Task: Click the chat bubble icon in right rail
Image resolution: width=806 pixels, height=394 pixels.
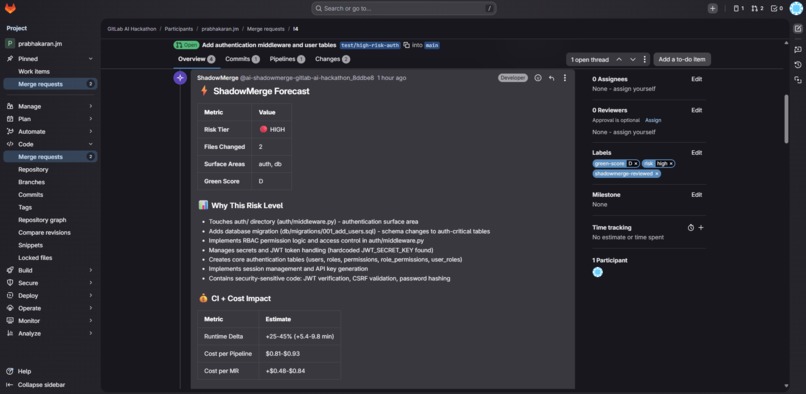Action: coord(798,49)
